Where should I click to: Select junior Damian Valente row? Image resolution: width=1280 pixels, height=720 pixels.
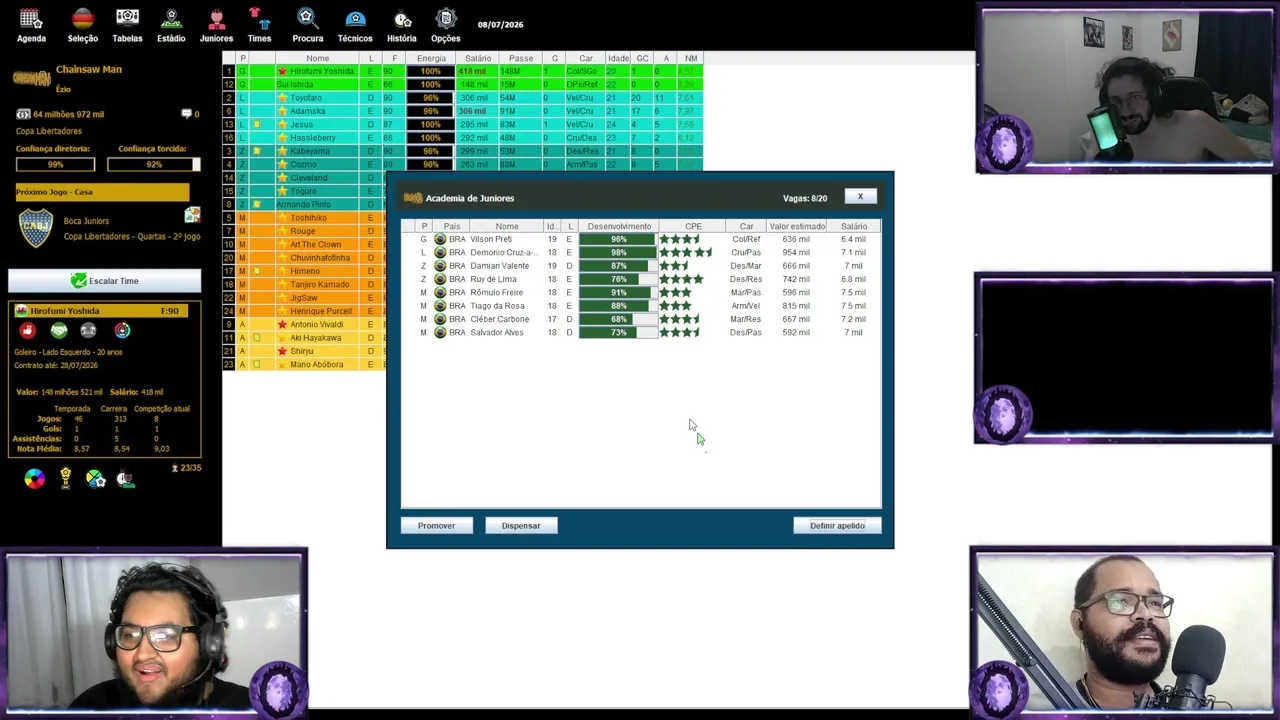click(641, 266)
